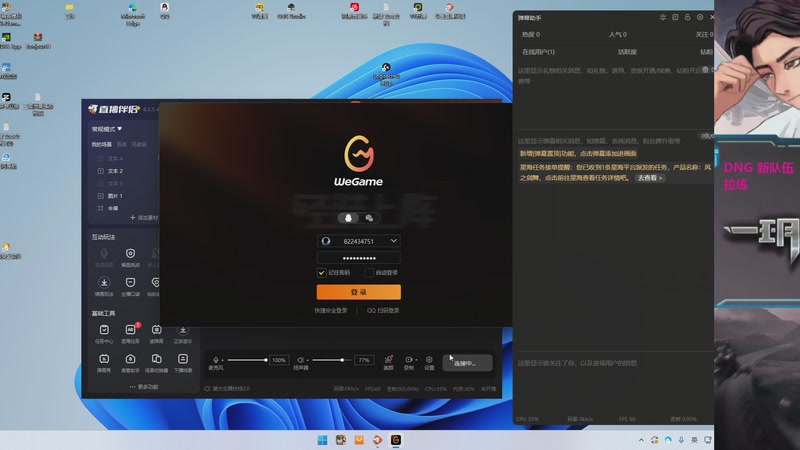Click 人气 0 stat in 弹幕助手
The image size is (800, 450).
coord(617,35)
